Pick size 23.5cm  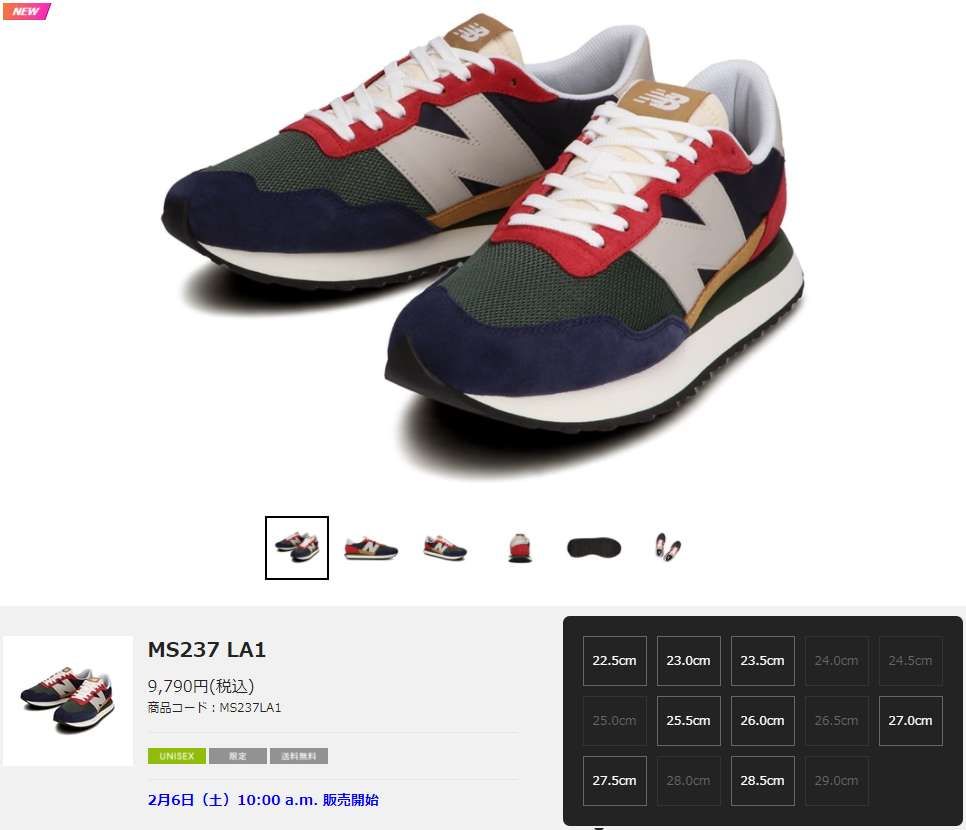click(x=762, y=661)
